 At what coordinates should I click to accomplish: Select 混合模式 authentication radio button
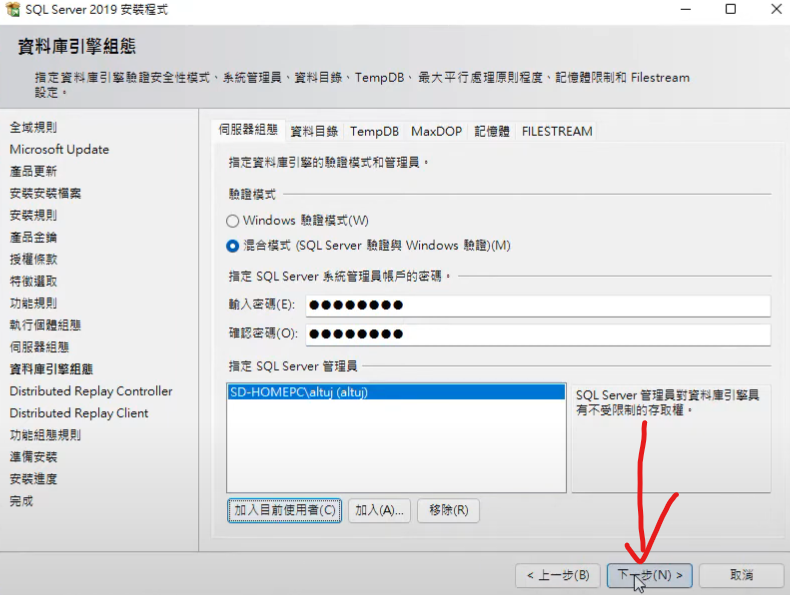point(232,246)
